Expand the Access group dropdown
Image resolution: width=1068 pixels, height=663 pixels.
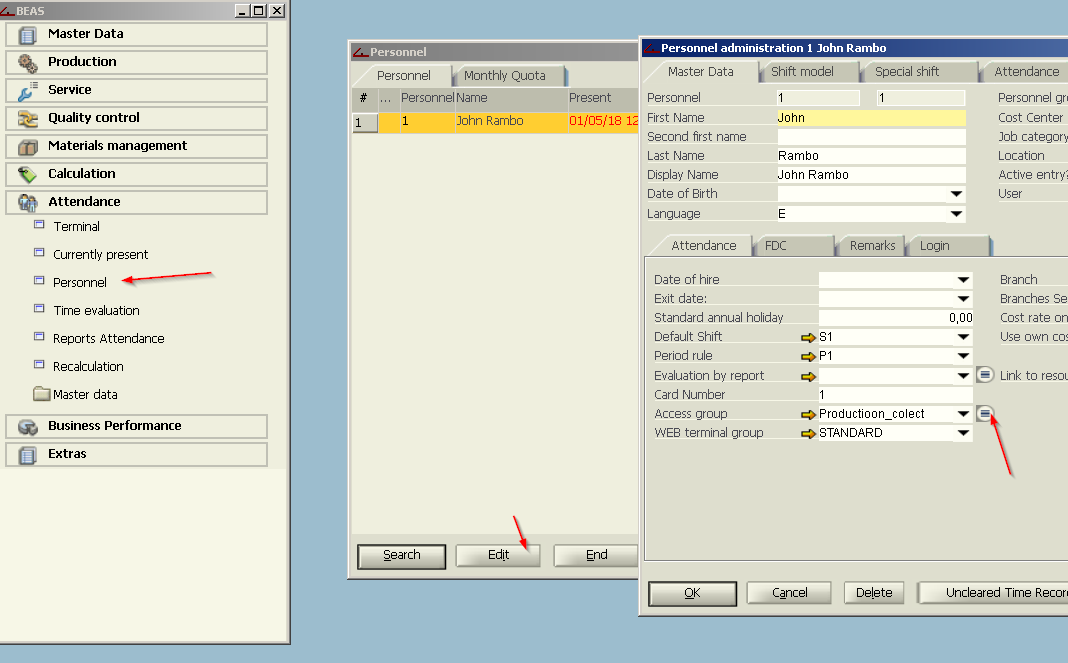click(x=963, y=414)
